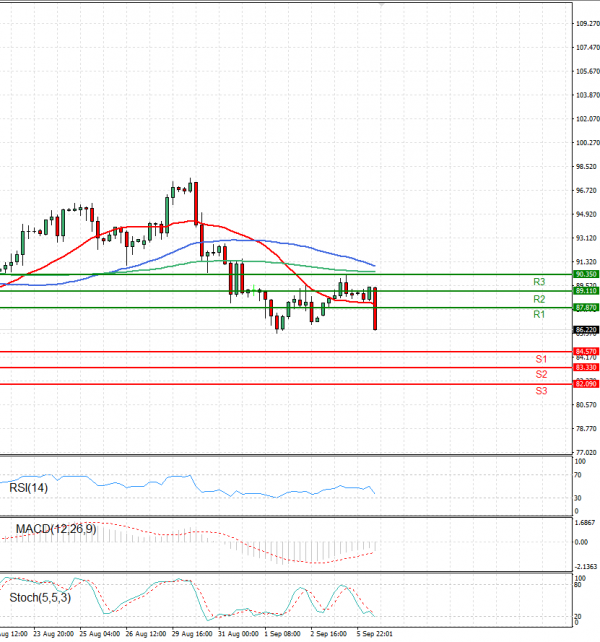This screenshot has width=600, height=642.
Task: Click the 84.570 support price tag
Action: click(586, 351)
